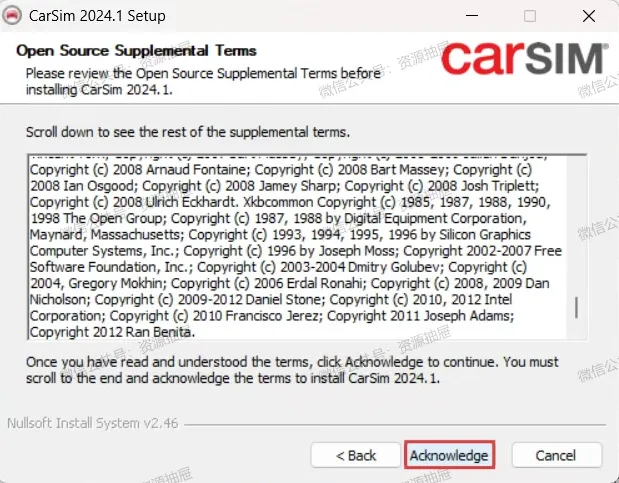The height and width of the screenshot is (483, 619).
Task: Click the line starting 'Nicholson; Copyright'
Action: [x=271, y=299]
